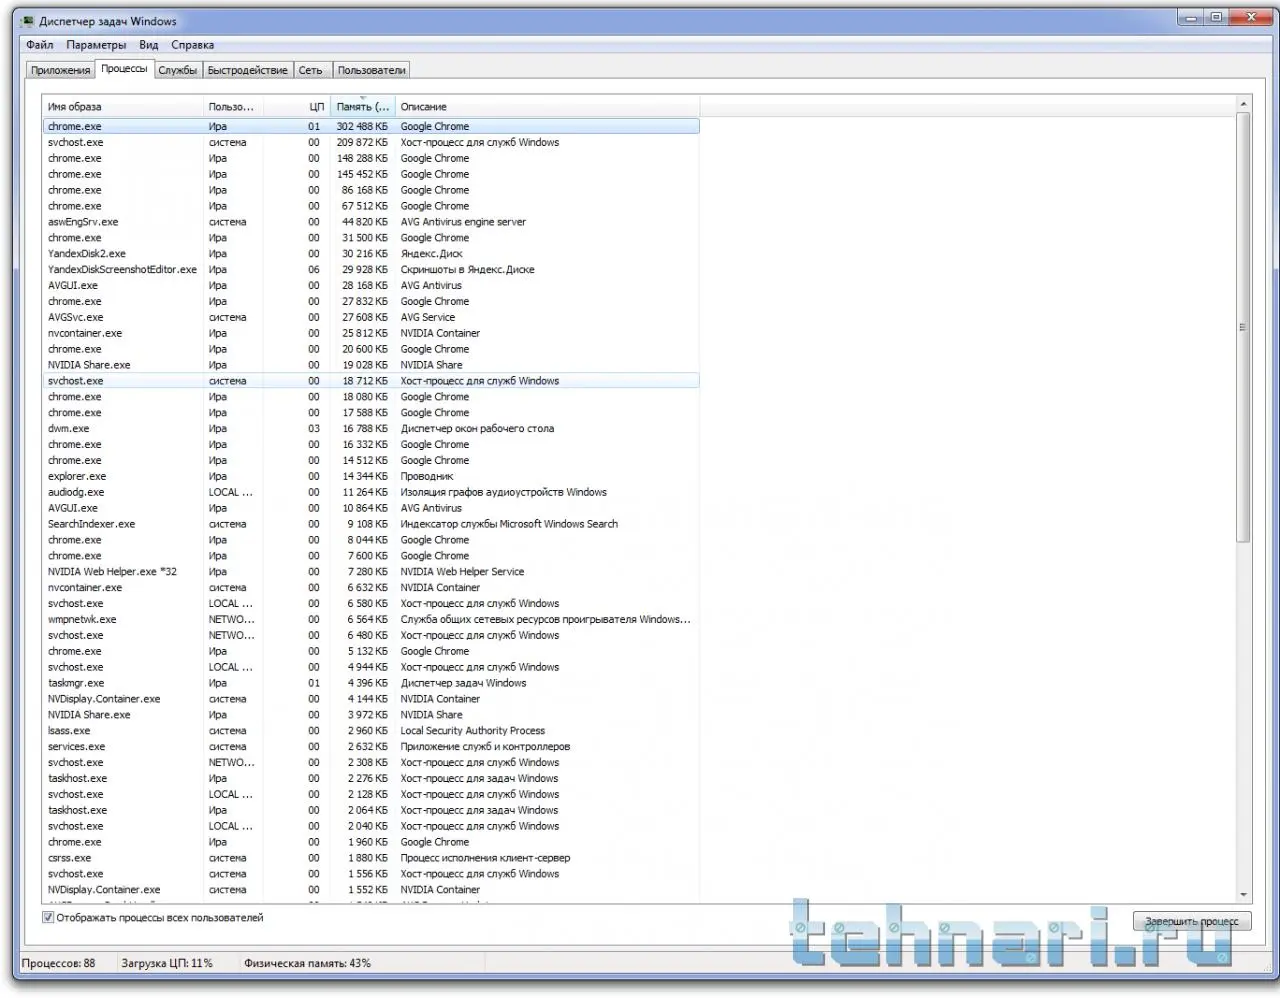Open the Справка menu

click(192, 45)
